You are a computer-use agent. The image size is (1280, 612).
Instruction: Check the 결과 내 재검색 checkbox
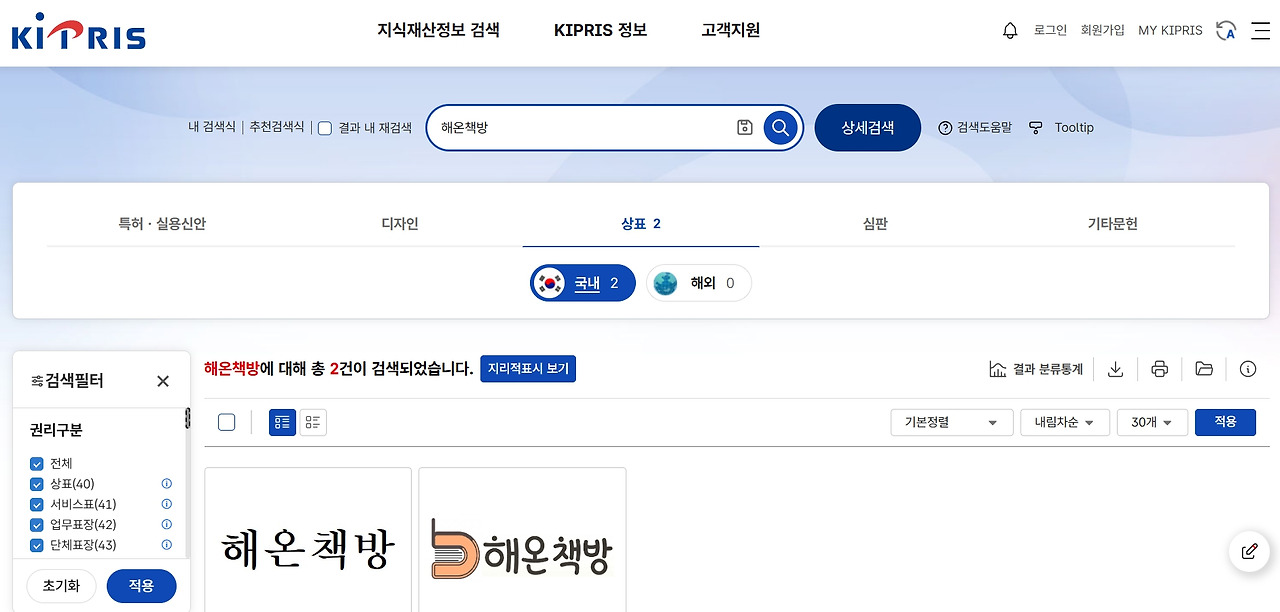pyautogui.click(x=325, y=128)
